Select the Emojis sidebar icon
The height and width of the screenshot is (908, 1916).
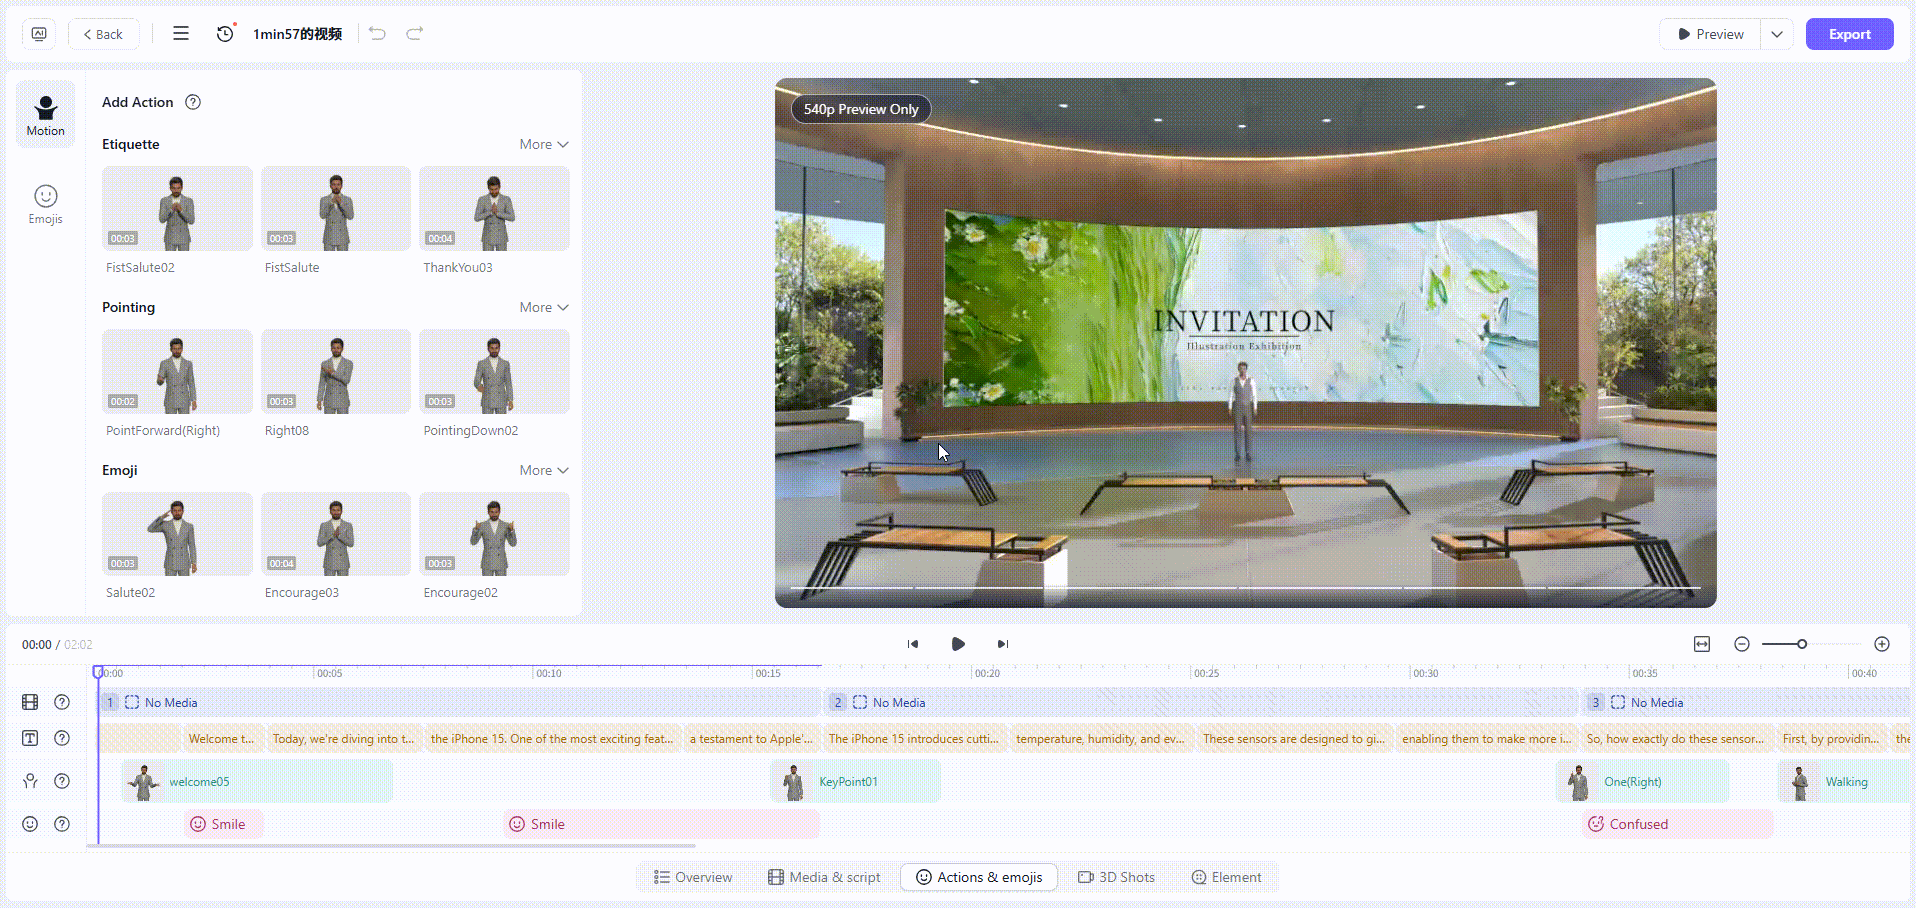point(45,204)
